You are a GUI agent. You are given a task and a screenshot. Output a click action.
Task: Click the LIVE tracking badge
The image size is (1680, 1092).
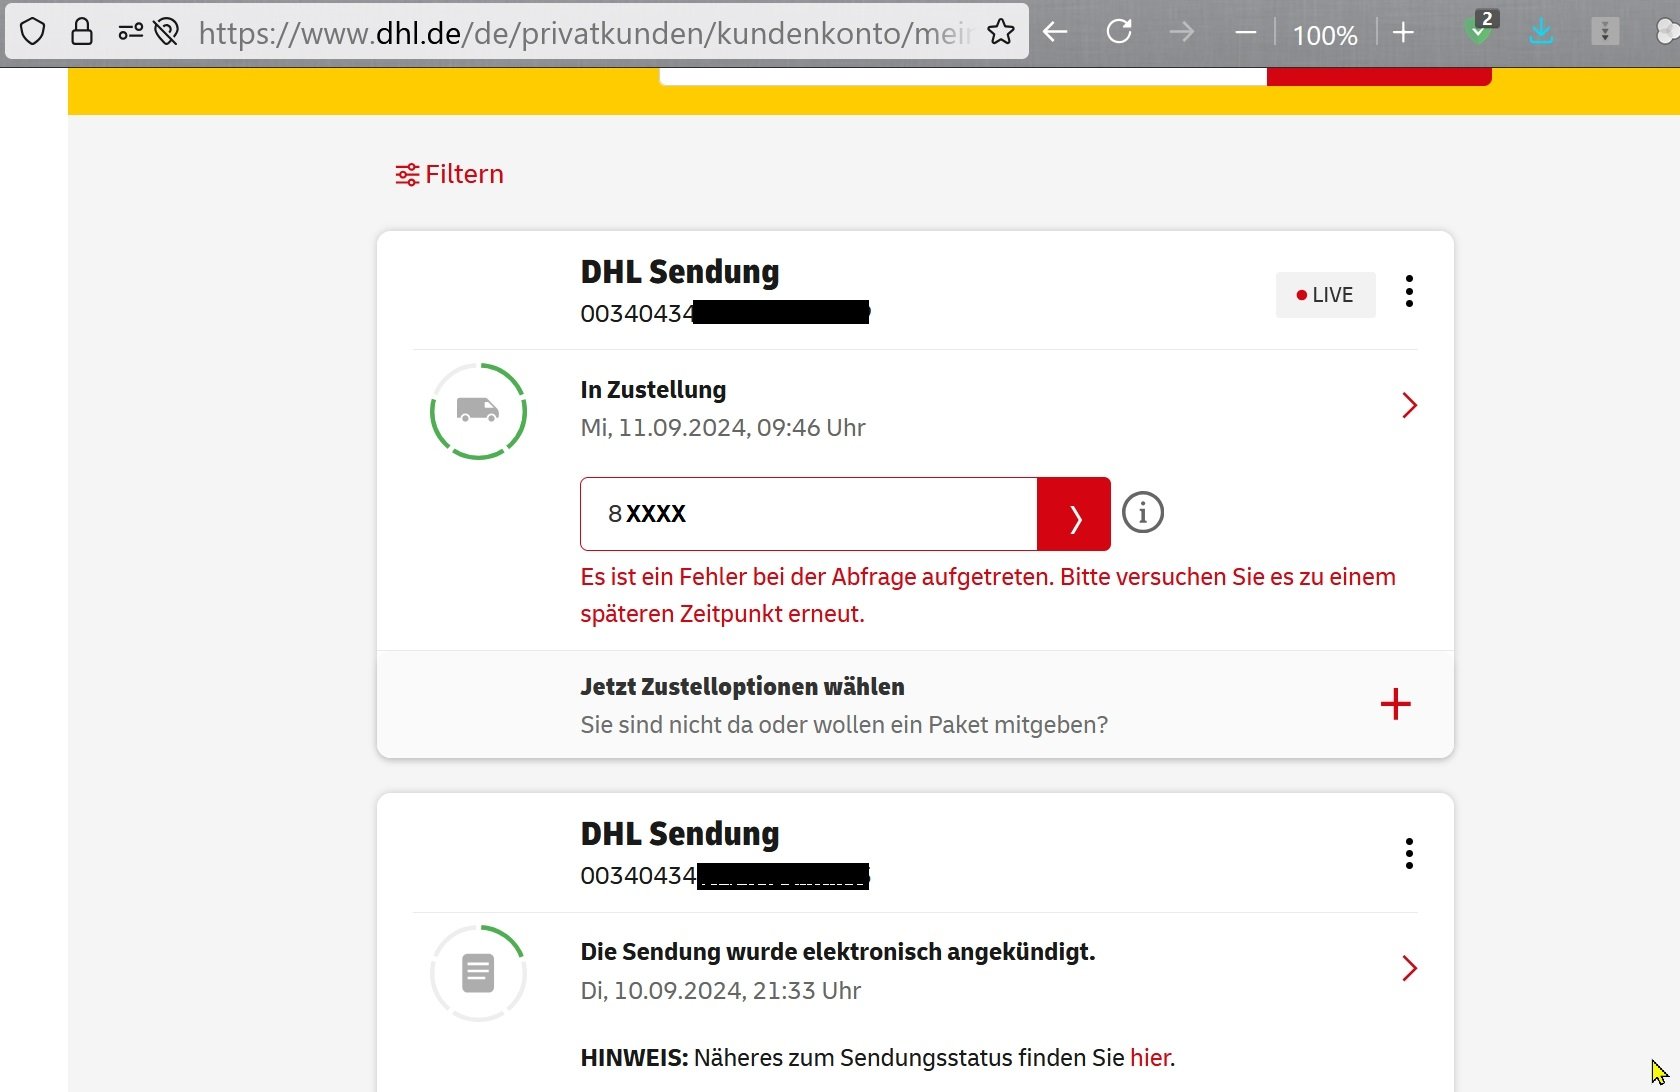tap(1325, 295)
